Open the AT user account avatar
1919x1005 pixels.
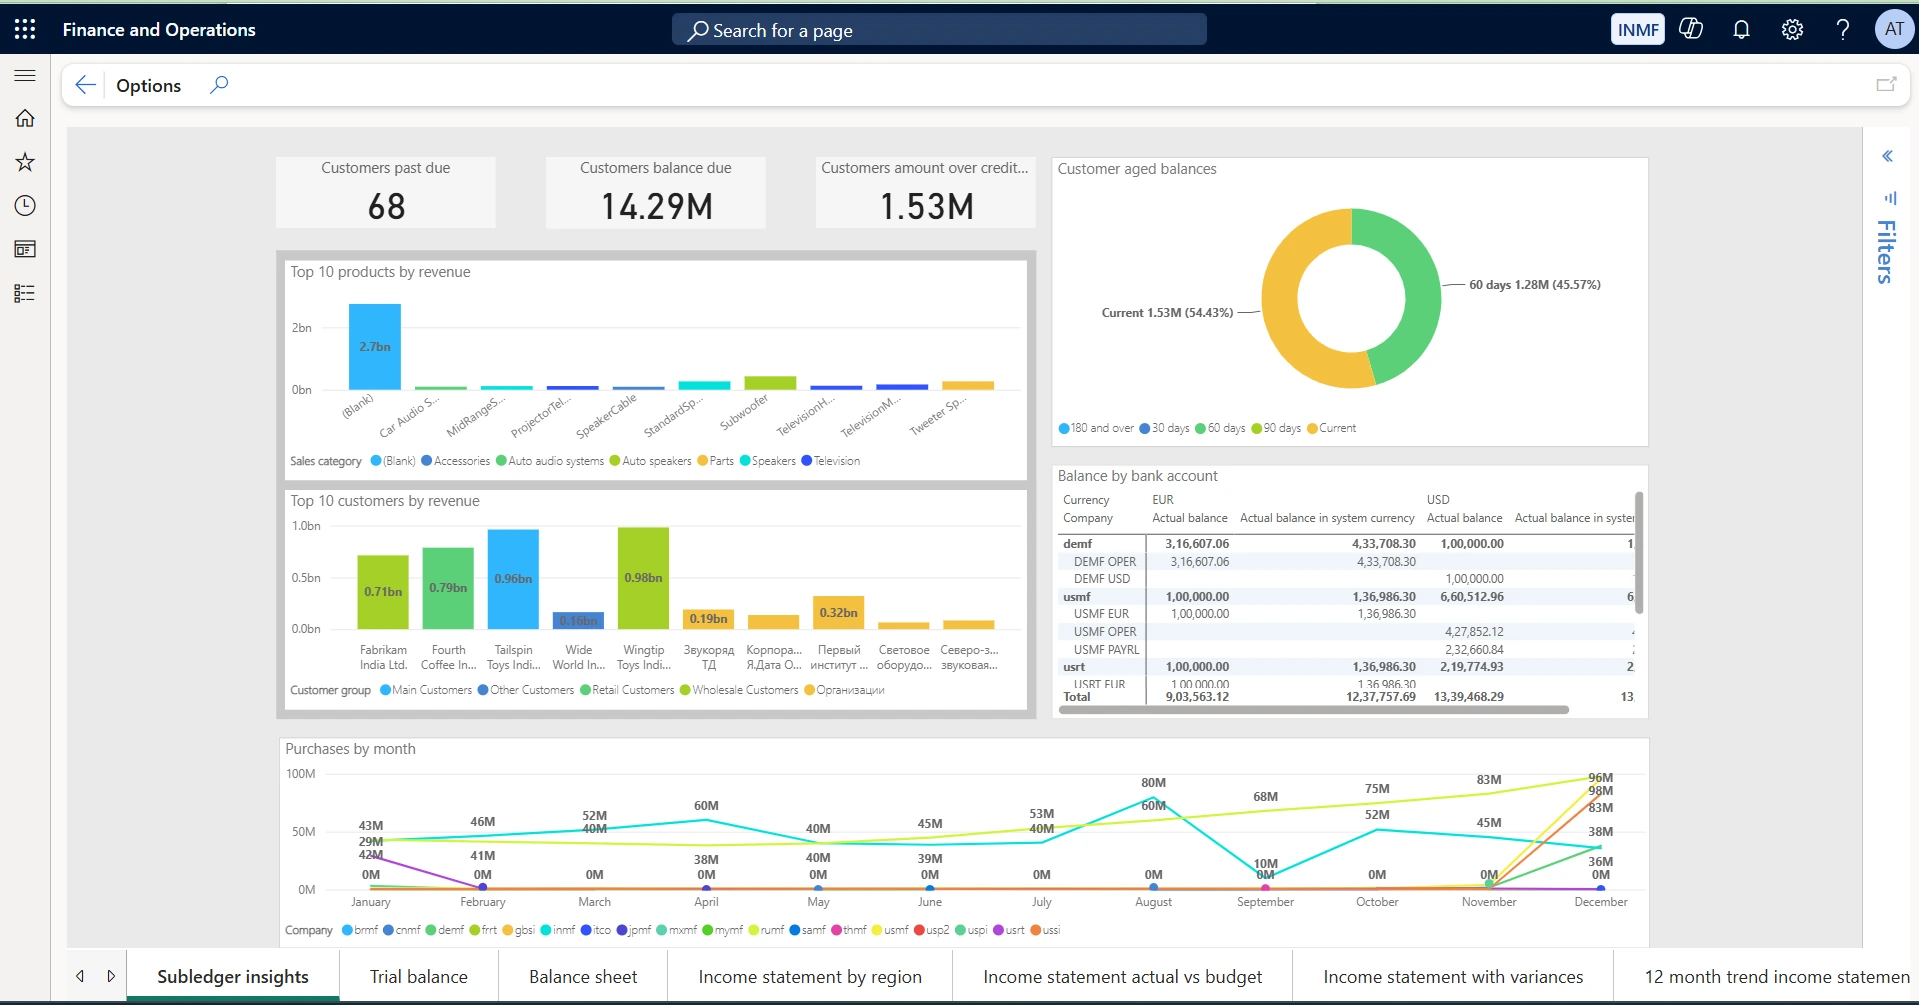(x=1894, y=29)
